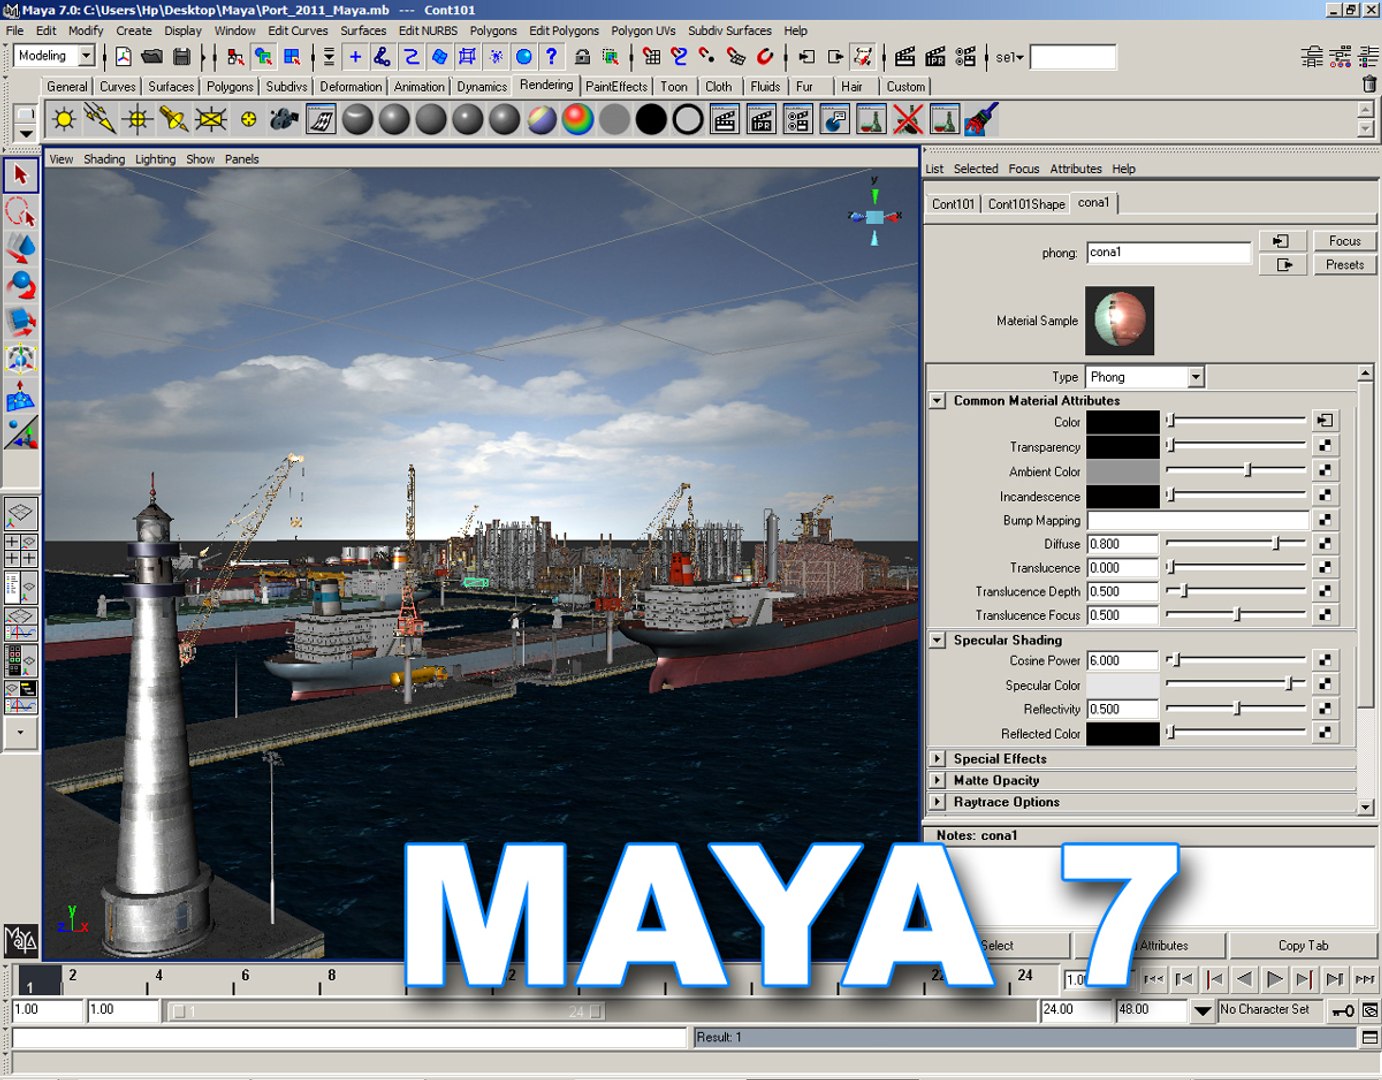Activate the Lasso select tool
The height and width of the screenshot is (1080, 1382).
[x=20, y=212]
